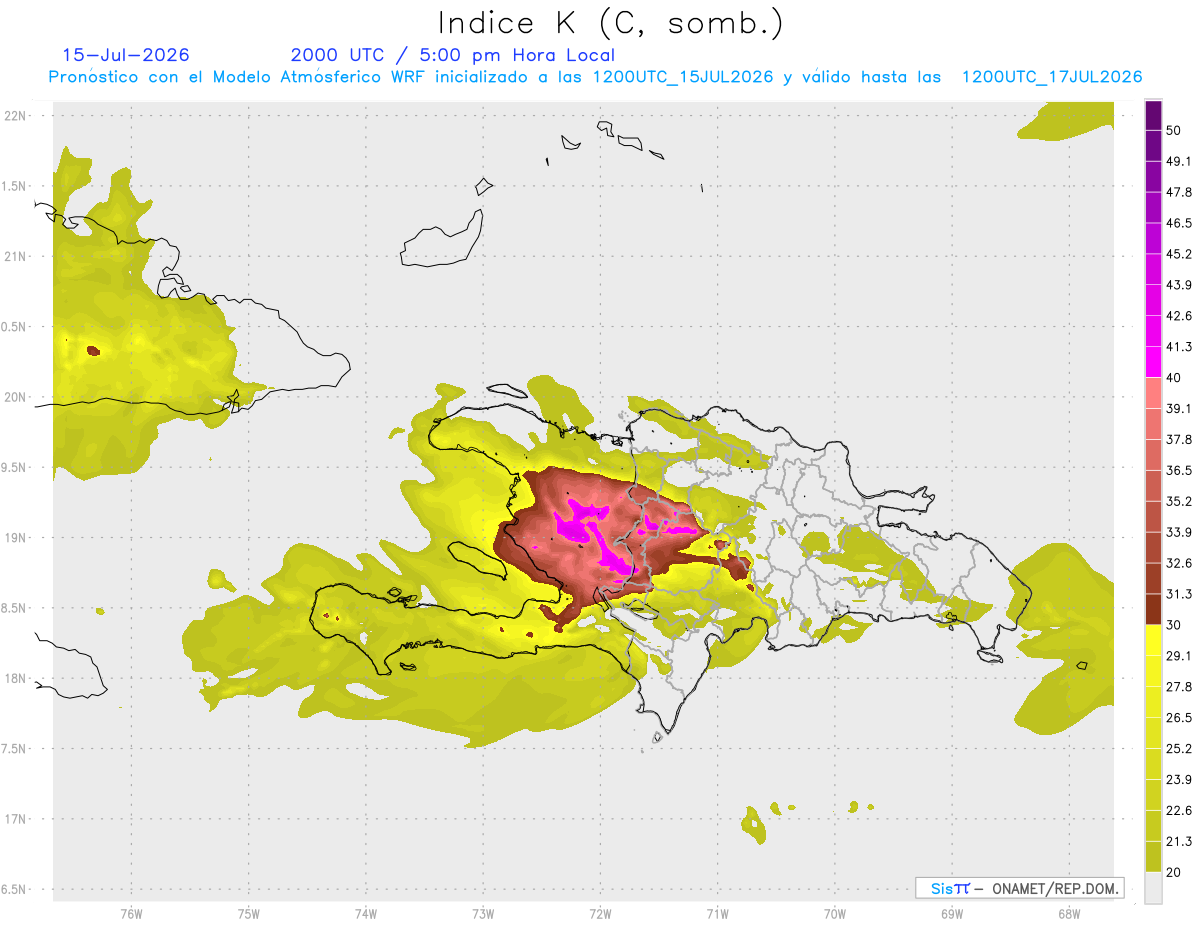1200x927 pixels.
Task: Click legend value "33.9"
Action: point(1180,532)
